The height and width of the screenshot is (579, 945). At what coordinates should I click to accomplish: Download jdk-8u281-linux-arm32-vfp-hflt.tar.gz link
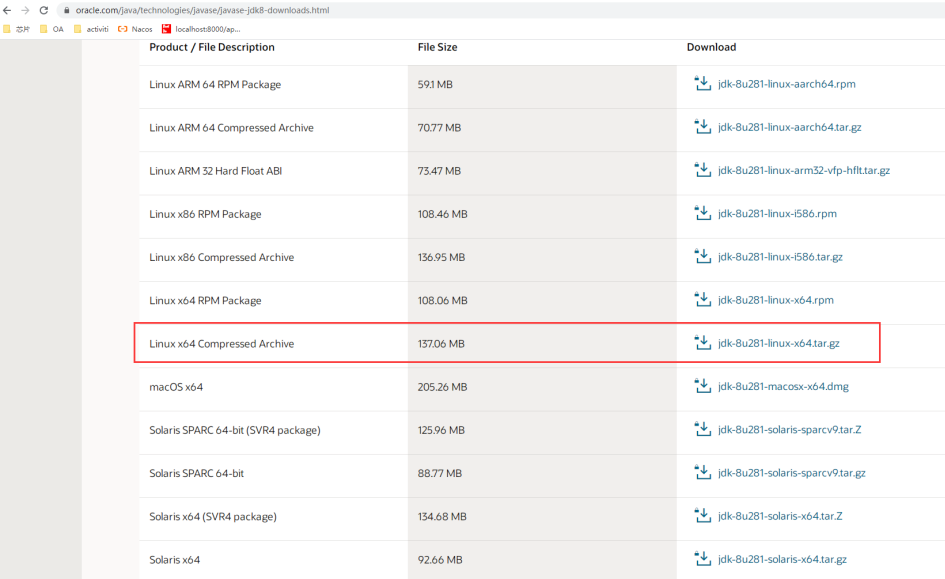point(803,171)
